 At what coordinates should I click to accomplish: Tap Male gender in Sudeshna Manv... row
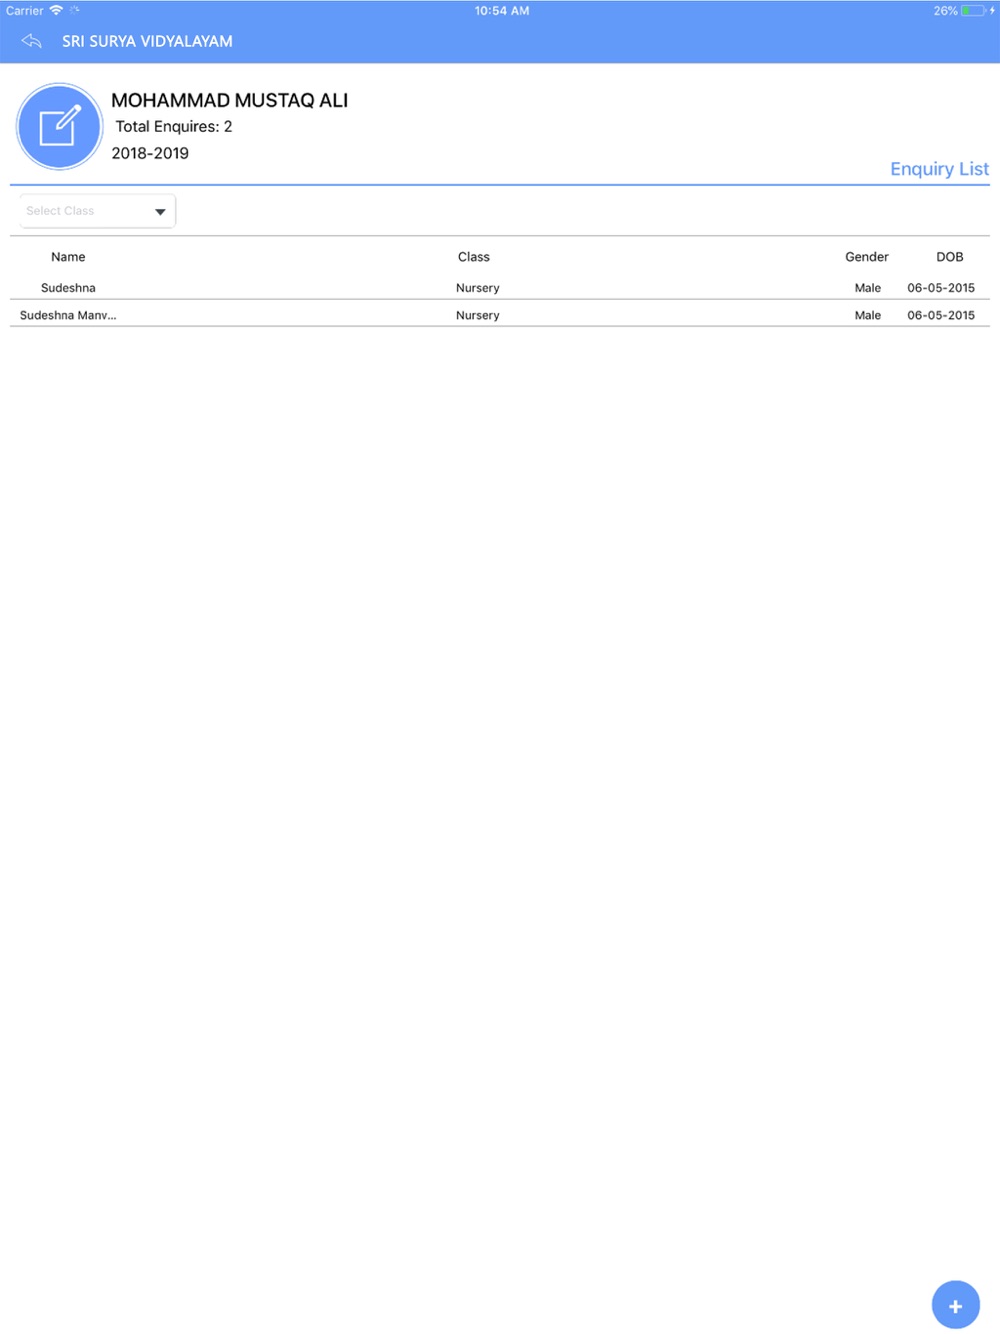(868, 315)
